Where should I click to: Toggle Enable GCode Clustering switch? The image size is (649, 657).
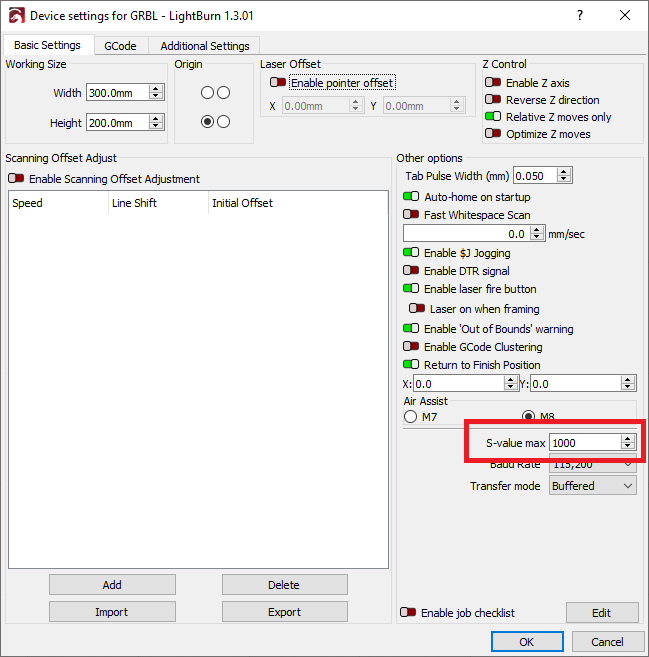pos(411,347)
